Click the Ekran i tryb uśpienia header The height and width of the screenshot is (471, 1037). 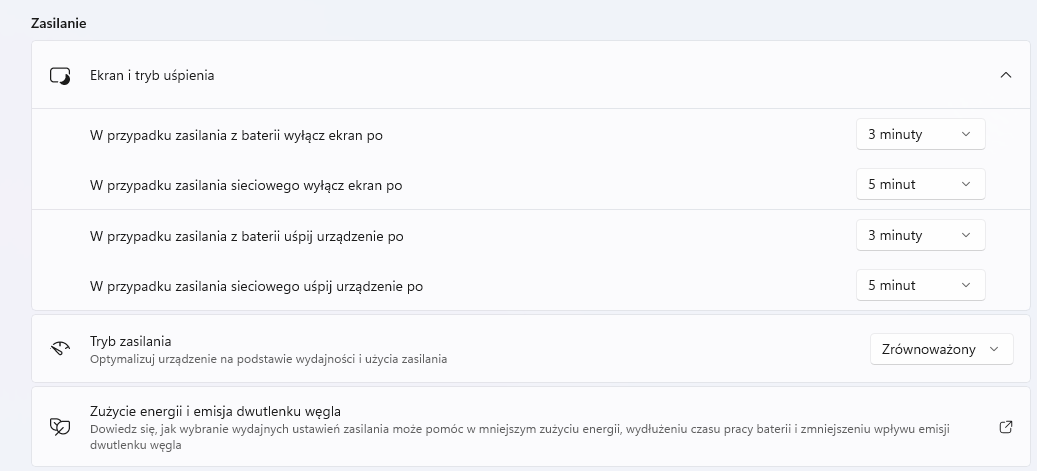pyautogui.click(x=530, y=75)
